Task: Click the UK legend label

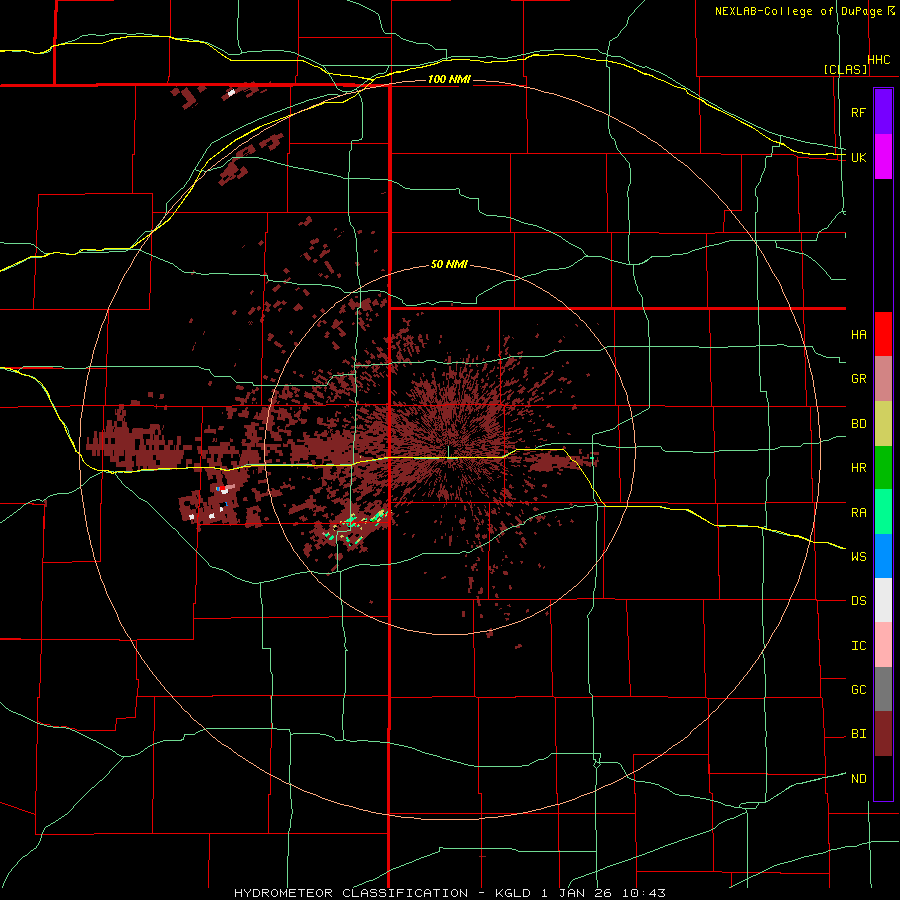Action: pos(858,157)
